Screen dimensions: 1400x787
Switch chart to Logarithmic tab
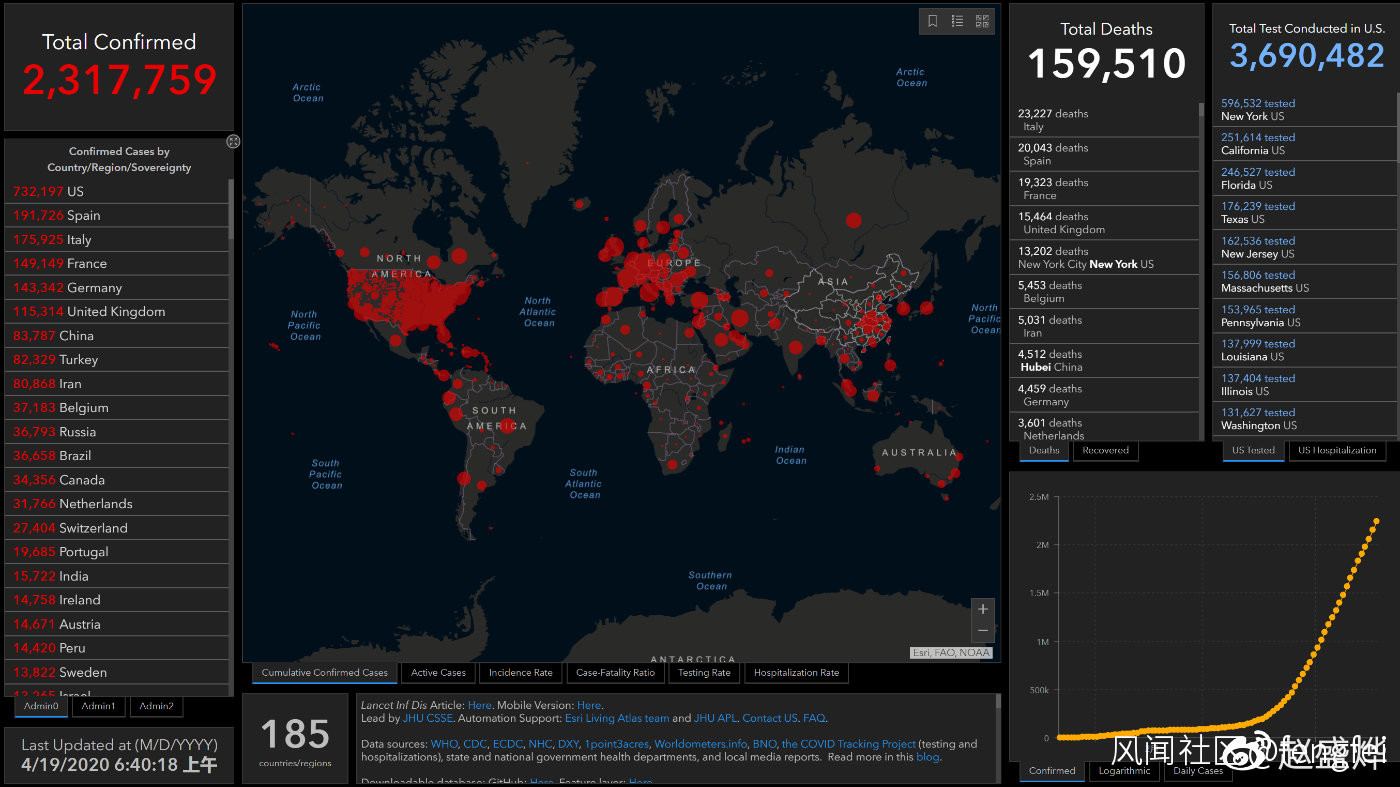tap(1124, 771)
